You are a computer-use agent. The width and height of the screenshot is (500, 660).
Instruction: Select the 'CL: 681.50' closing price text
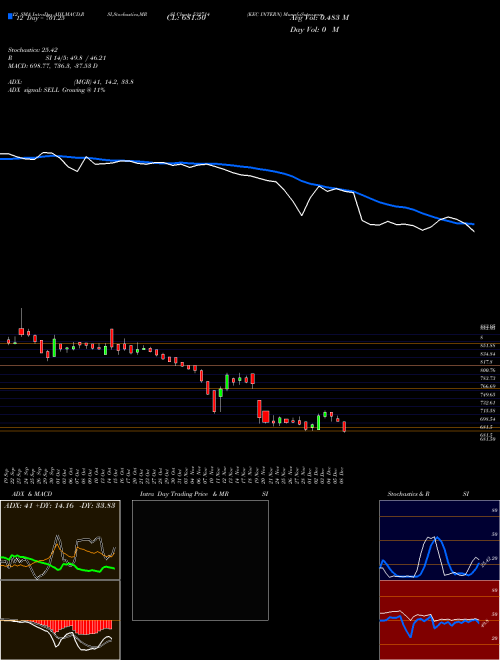click(x=186, y=18)
